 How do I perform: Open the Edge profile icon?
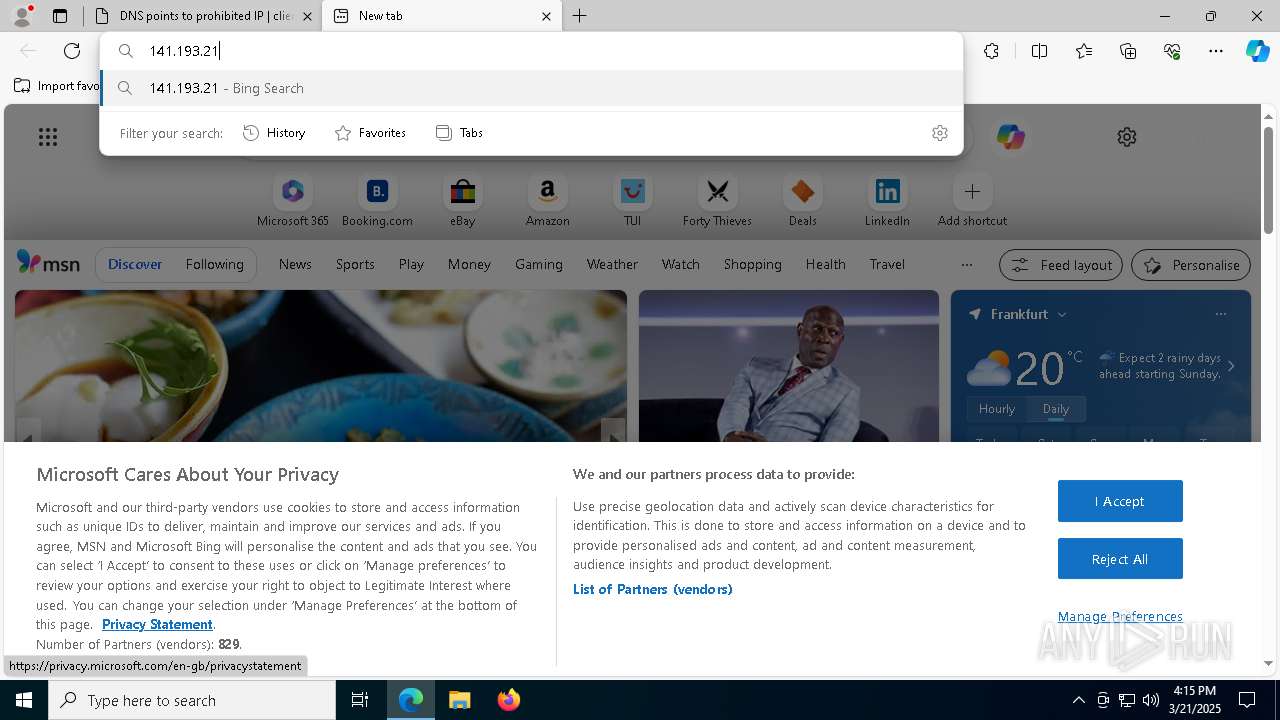click(22, 16)
